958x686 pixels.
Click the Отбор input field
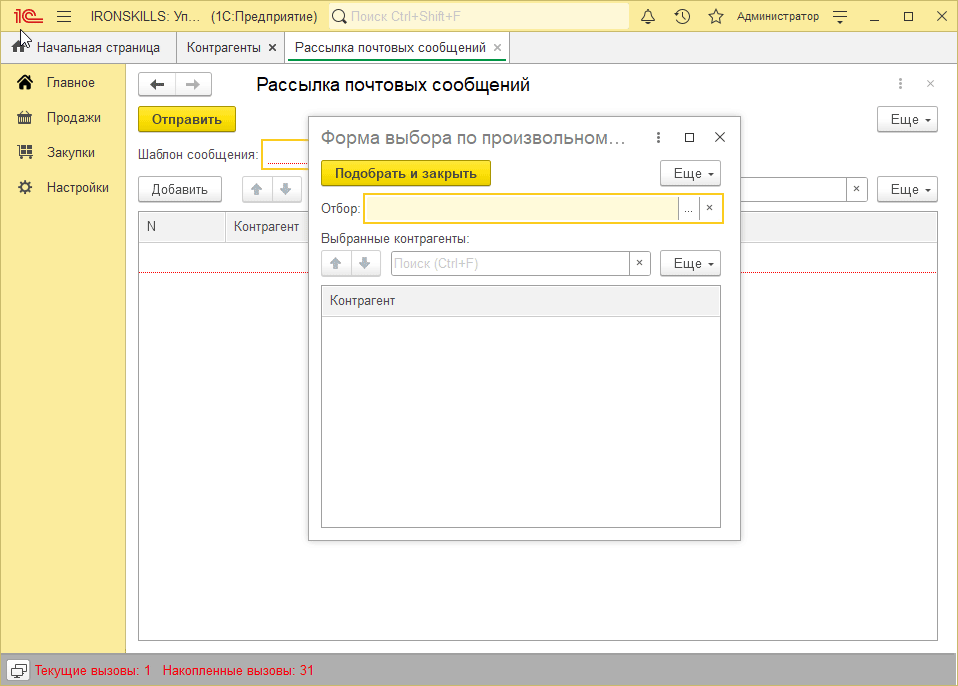point(520,208)
